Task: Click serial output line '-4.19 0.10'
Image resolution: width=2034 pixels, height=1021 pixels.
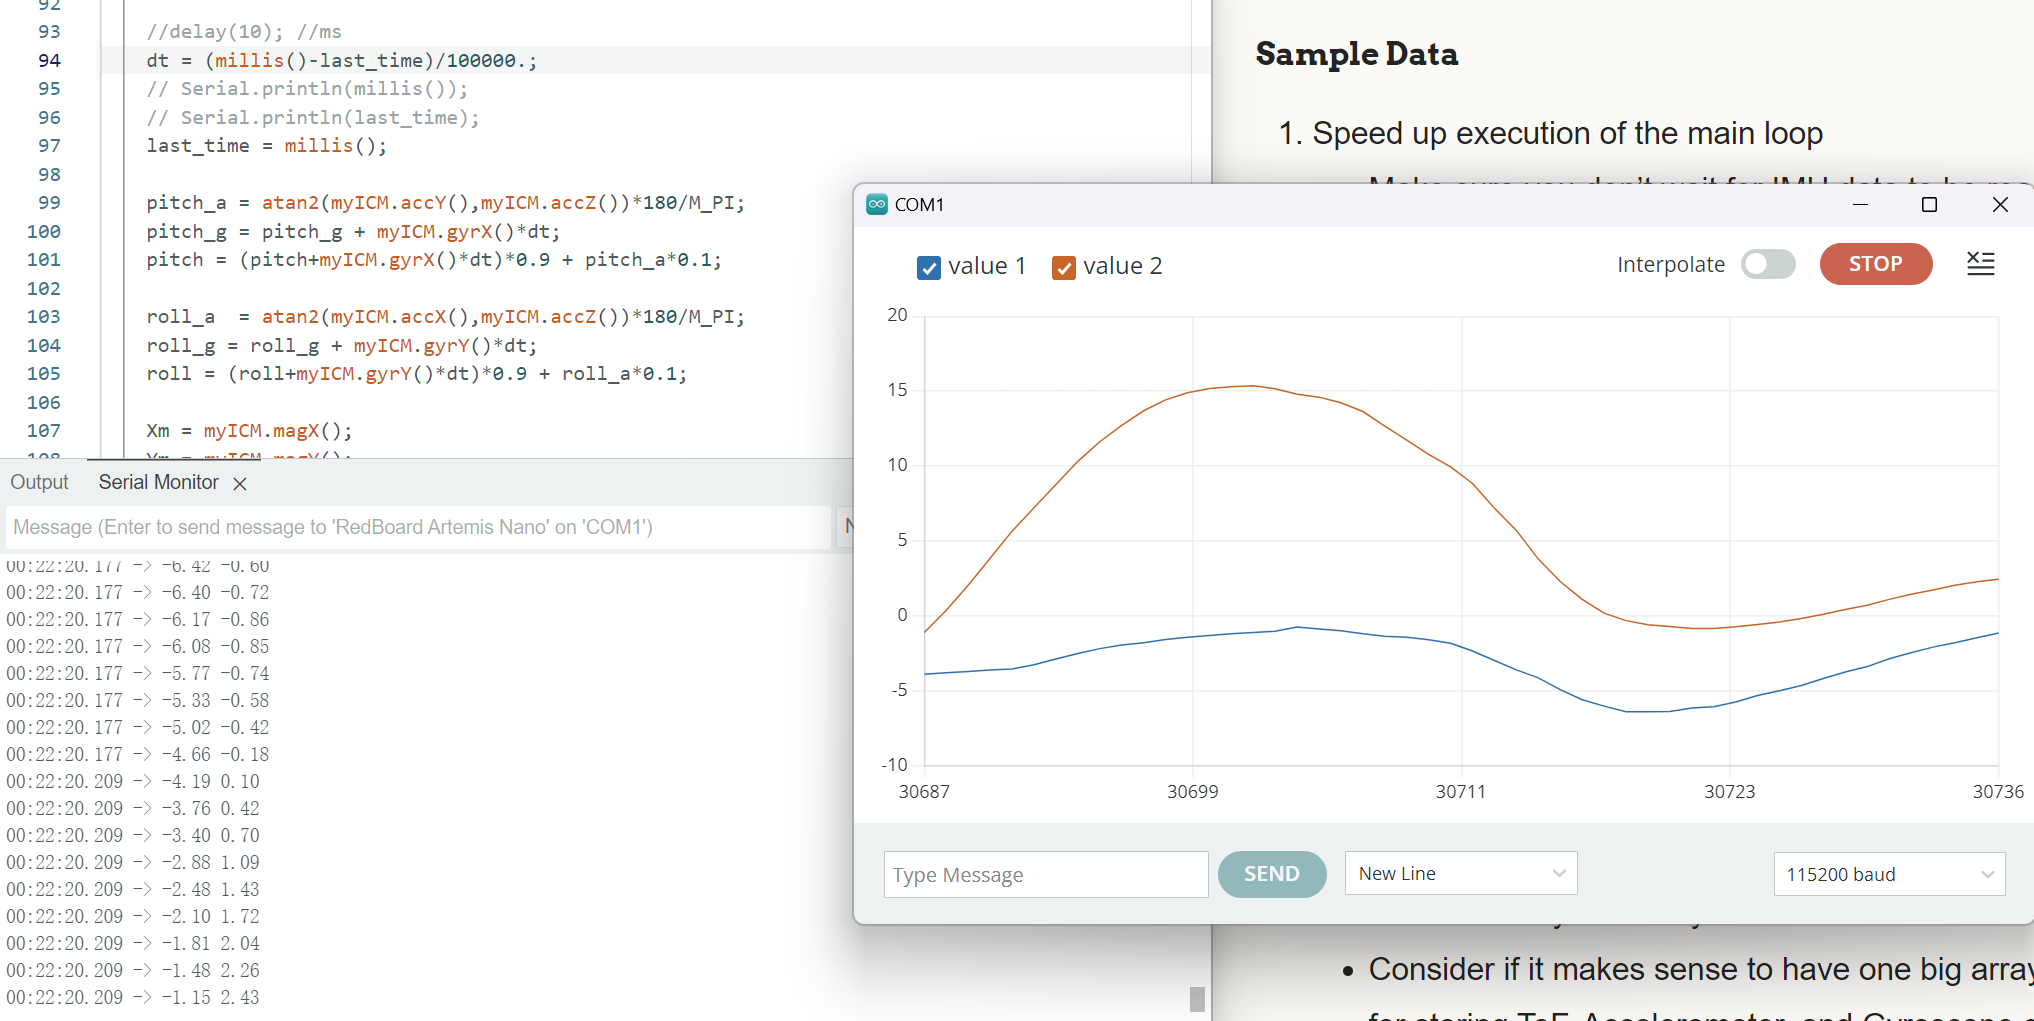Action: (133, 782)
